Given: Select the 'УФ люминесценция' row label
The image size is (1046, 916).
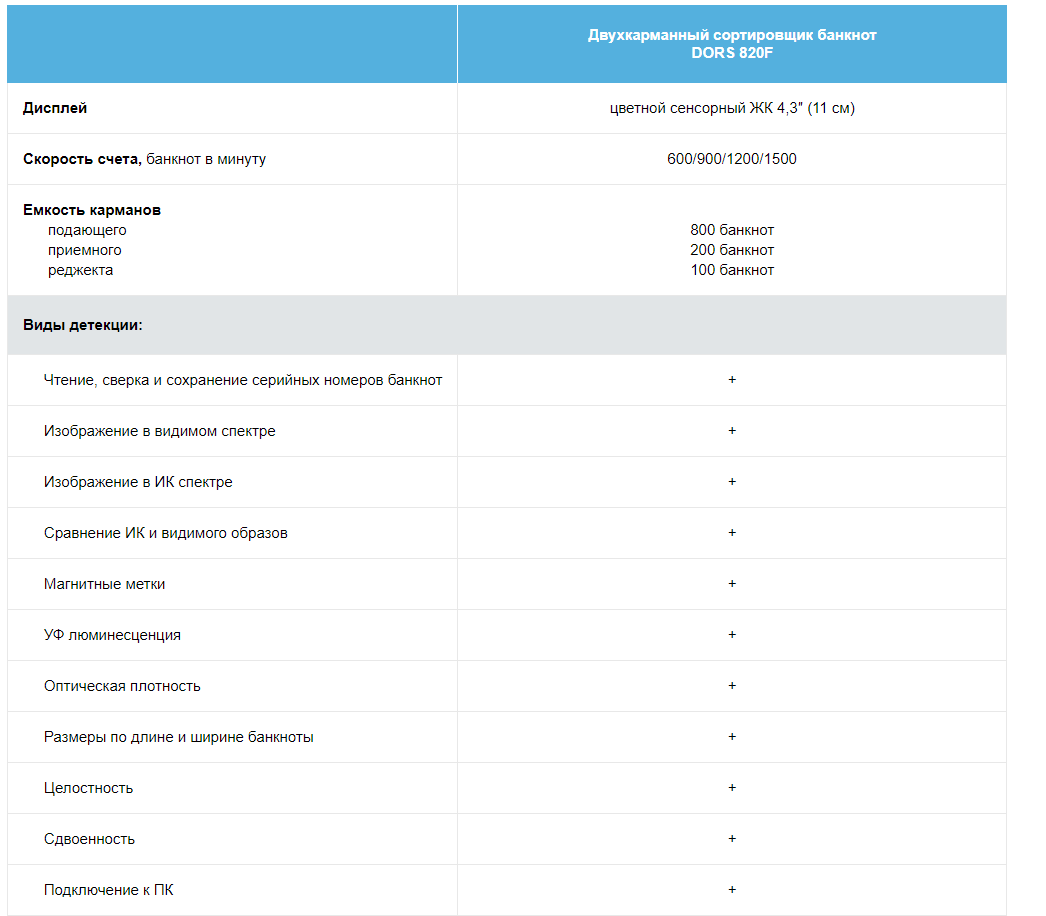Looking at the screenshot, I should 112,635.
